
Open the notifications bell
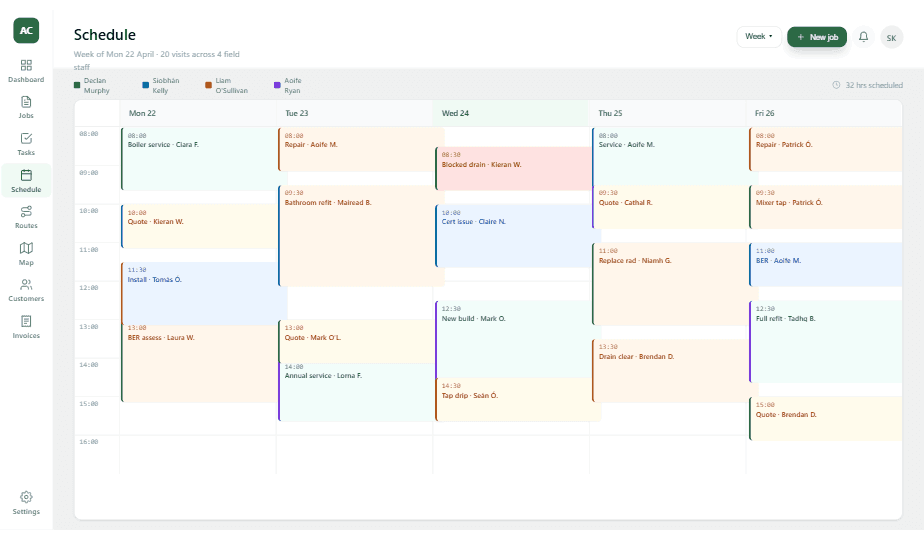tap(863, 37)
